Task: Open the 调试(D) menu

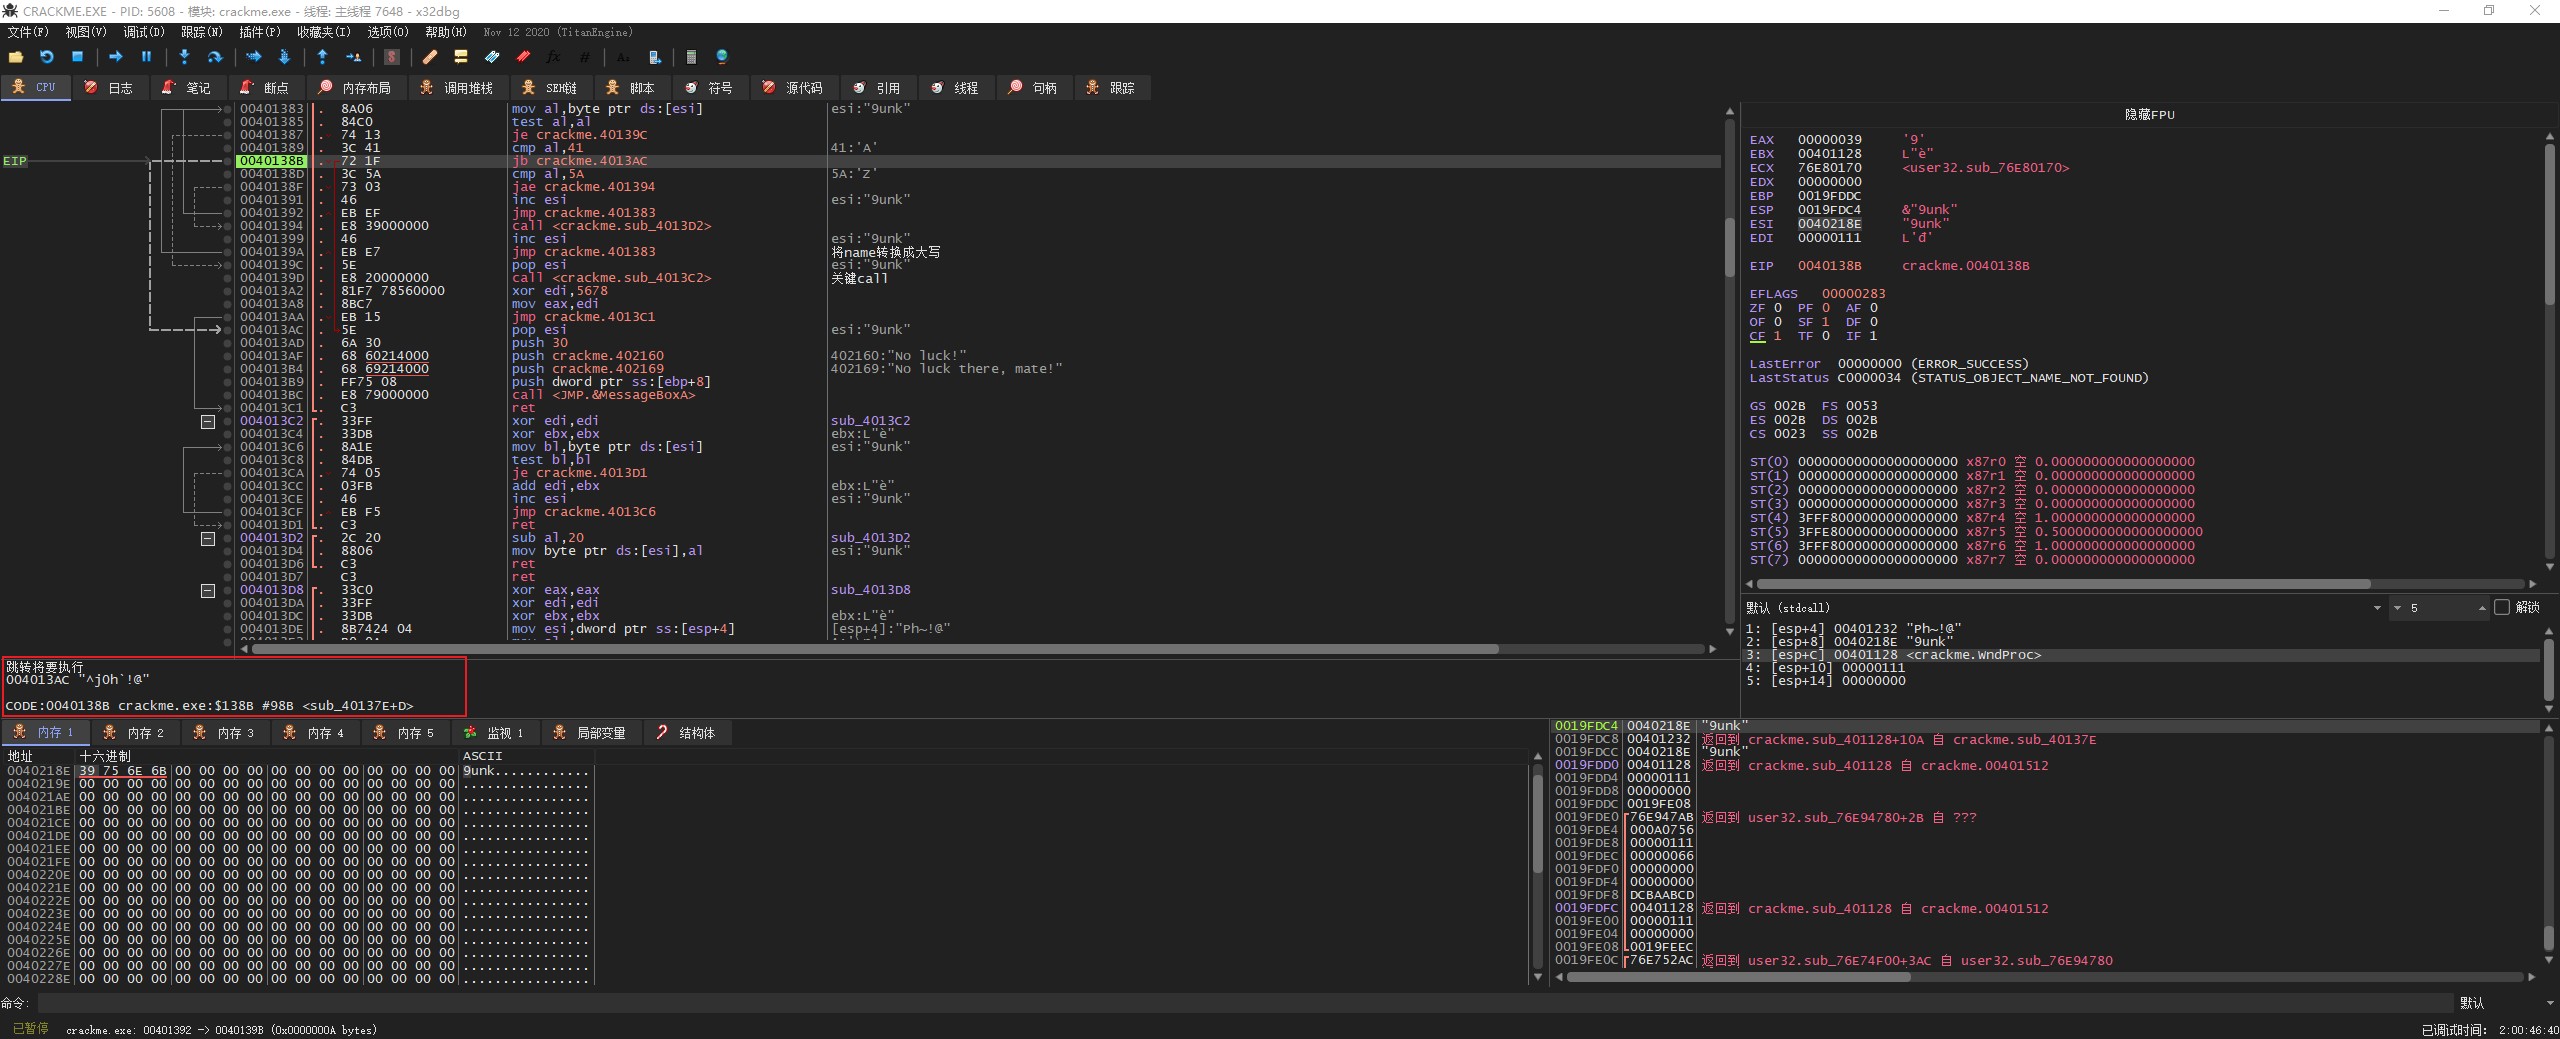Action: coord(143,32)
